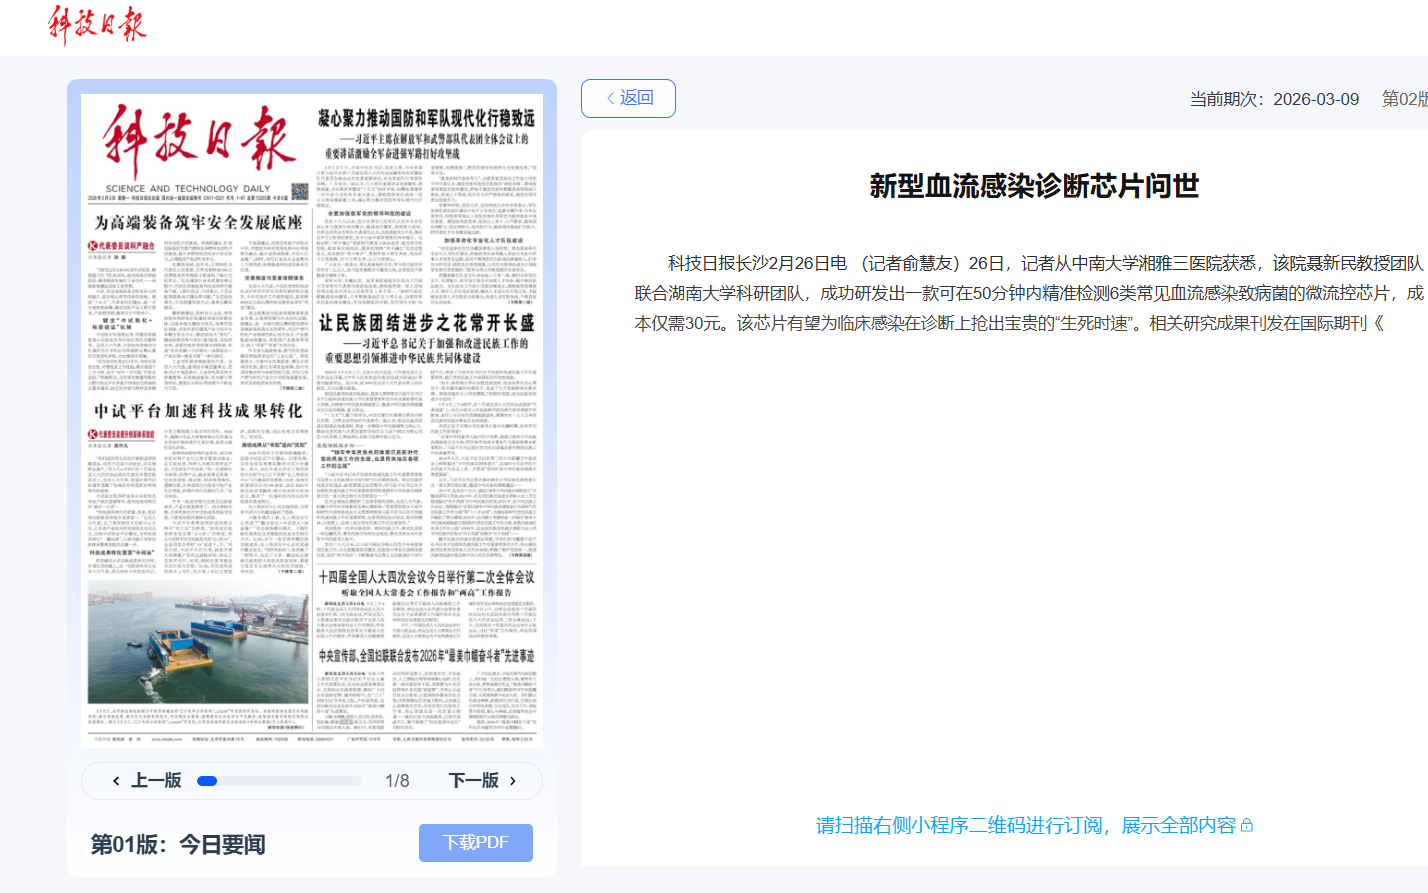Click the 科技日报 logo in the header
The width and height of the screenshot is (1428, 893).
[x=96, y=24]
